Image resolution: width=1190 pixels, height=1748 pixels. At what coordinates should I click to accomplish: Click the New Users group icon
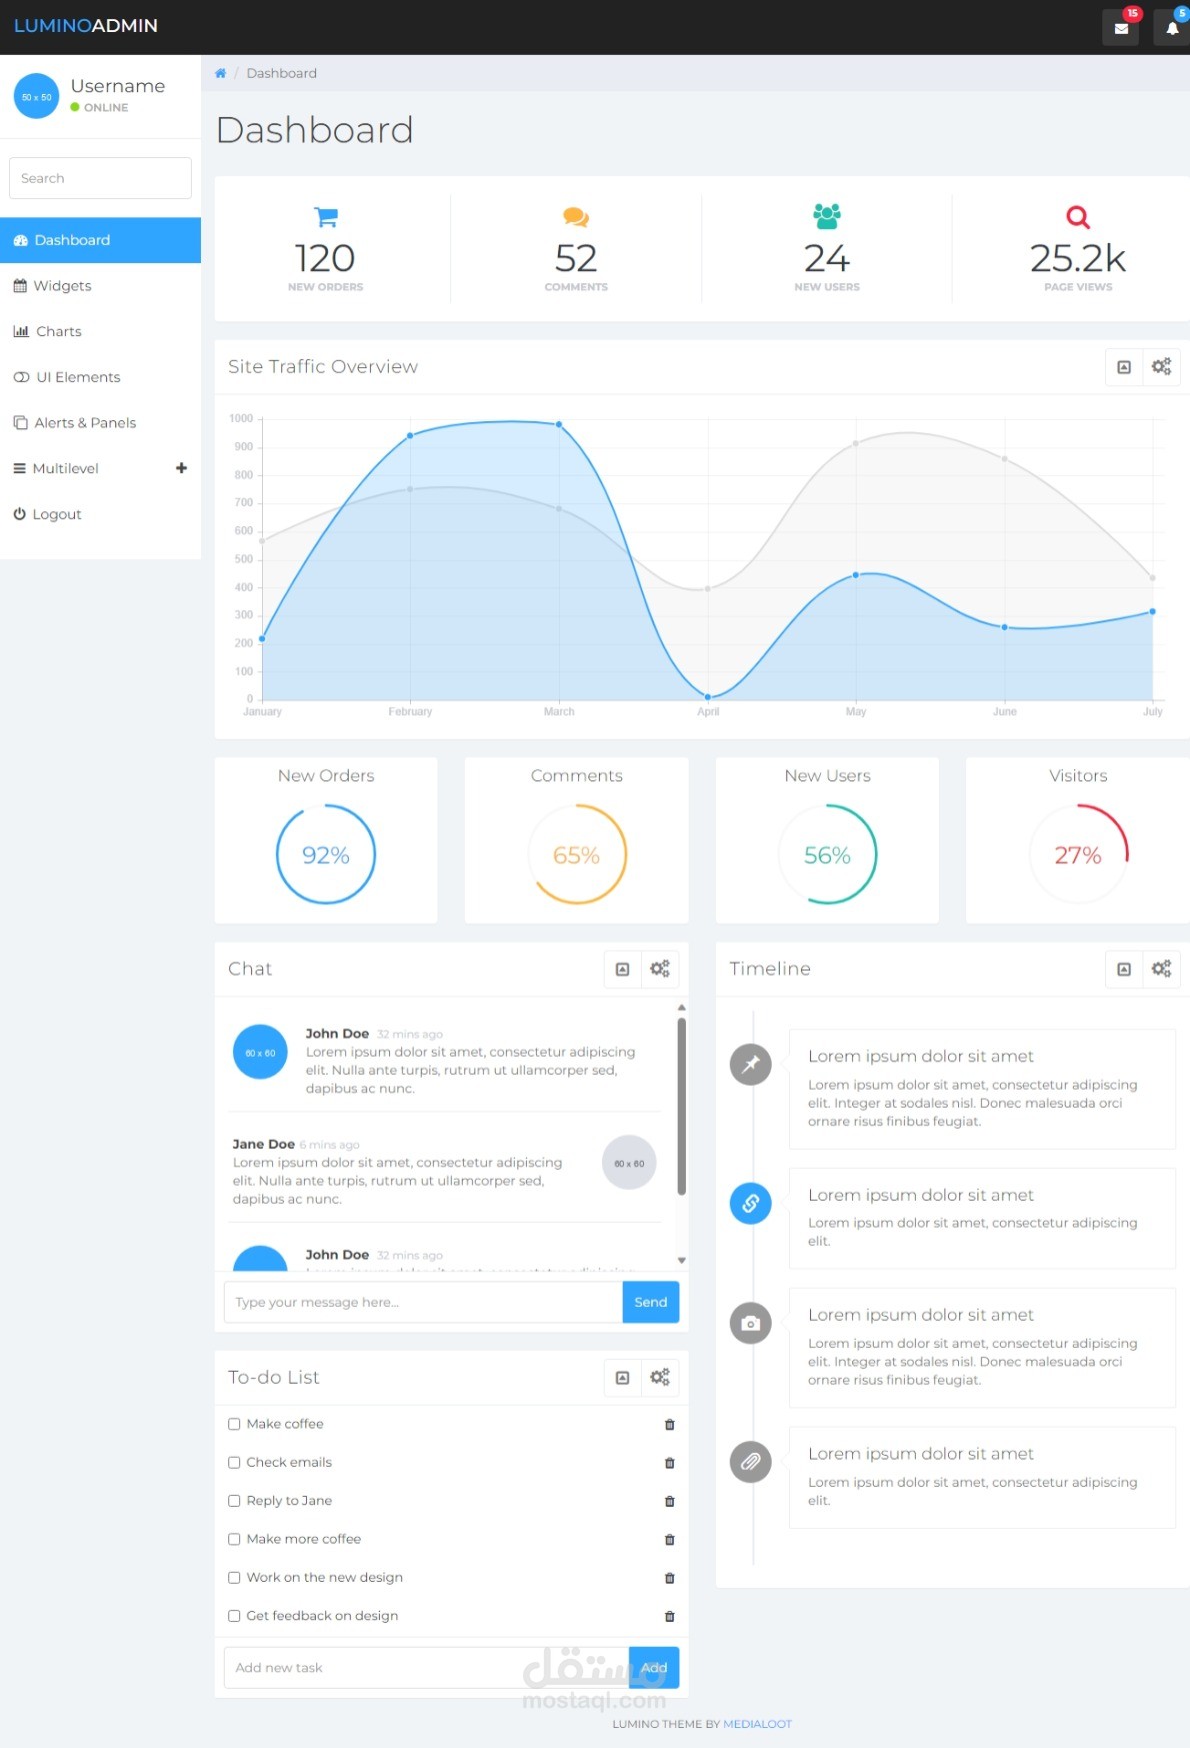(827, 216)
